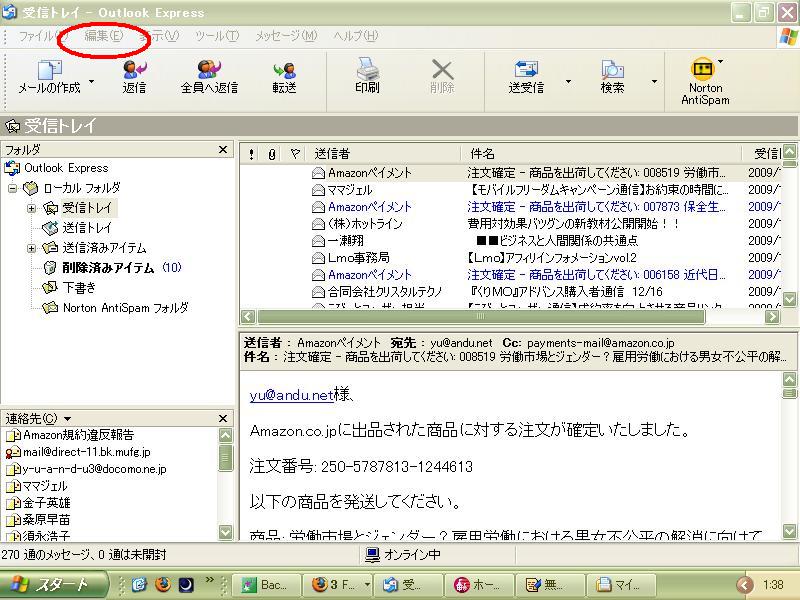Open the メッセージ(M) menu

click(x=286, y=36)
